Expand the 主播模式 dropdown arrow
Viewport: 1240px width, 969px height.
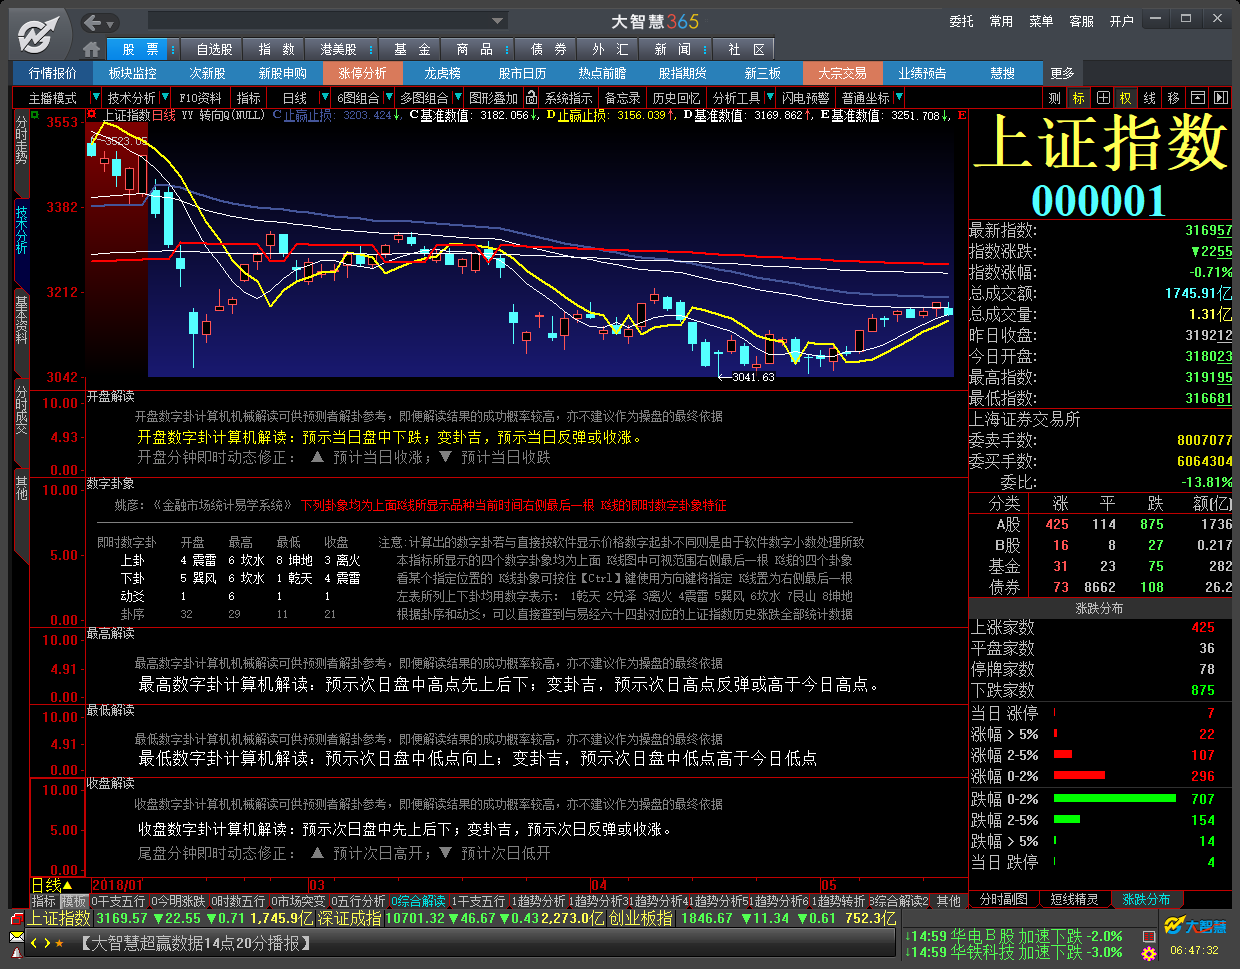[96, 98]
